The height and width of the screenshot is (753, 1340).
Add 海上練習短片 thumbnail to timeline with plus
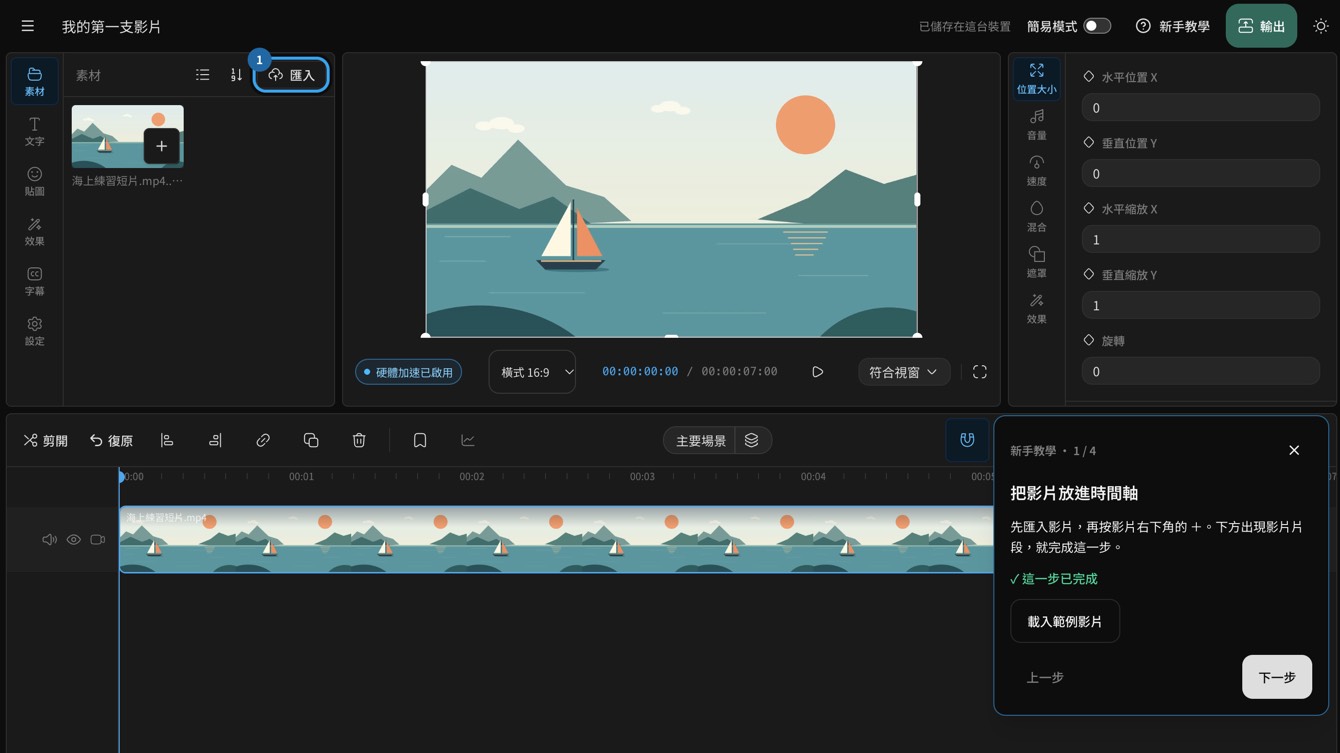(x=162, y=146)
